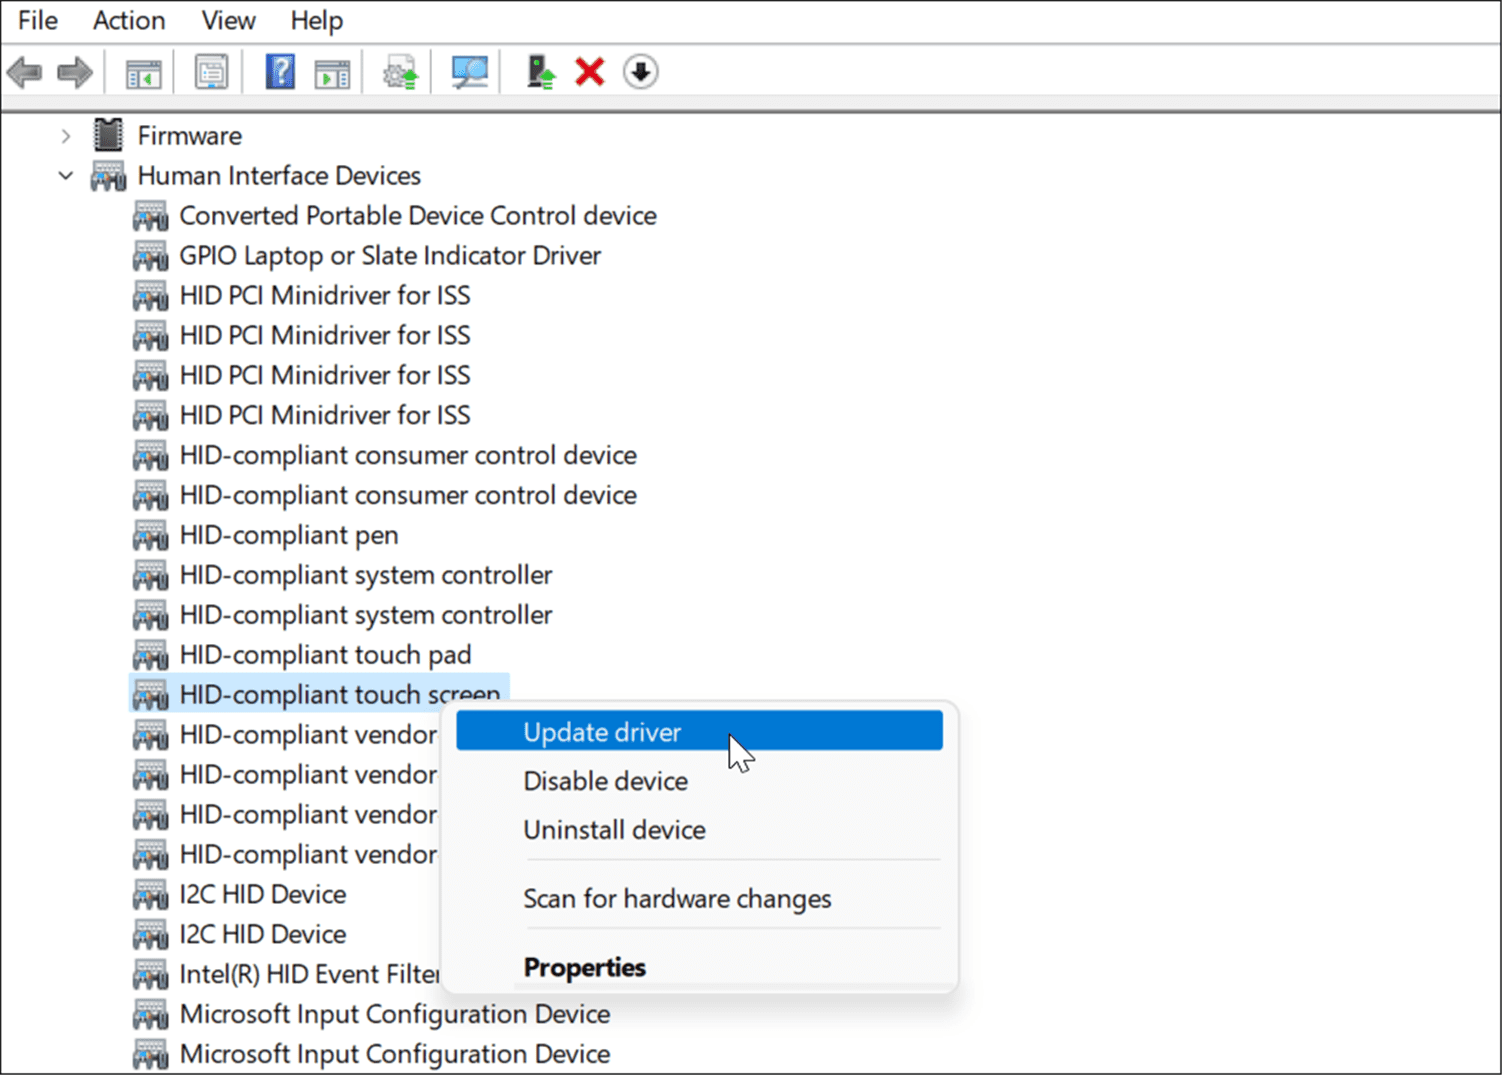Open the Help icon in the toolbar
The height and width of the screenshot is (1075, 1502).
point(279,71)
